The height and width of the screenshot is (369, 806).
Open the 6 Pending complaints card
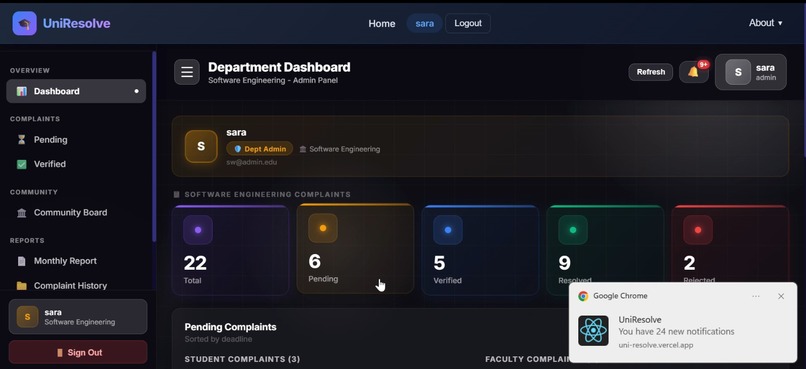click(355, 249)
